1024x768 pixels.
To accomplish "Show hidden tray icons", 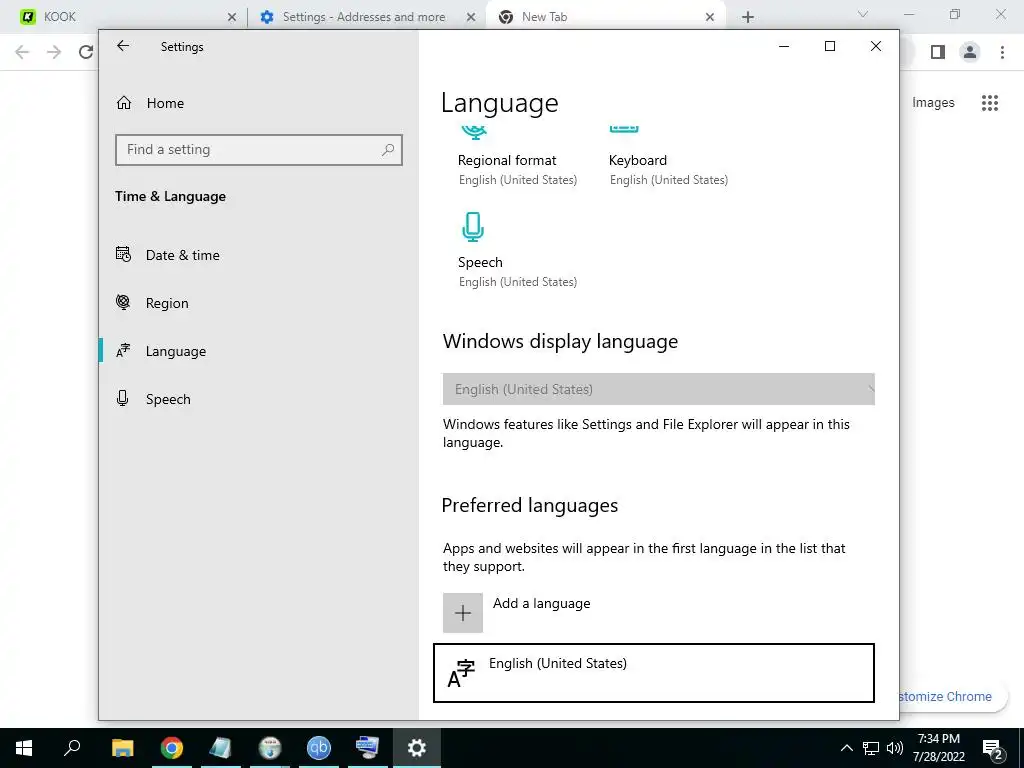I will coord(846,748).
